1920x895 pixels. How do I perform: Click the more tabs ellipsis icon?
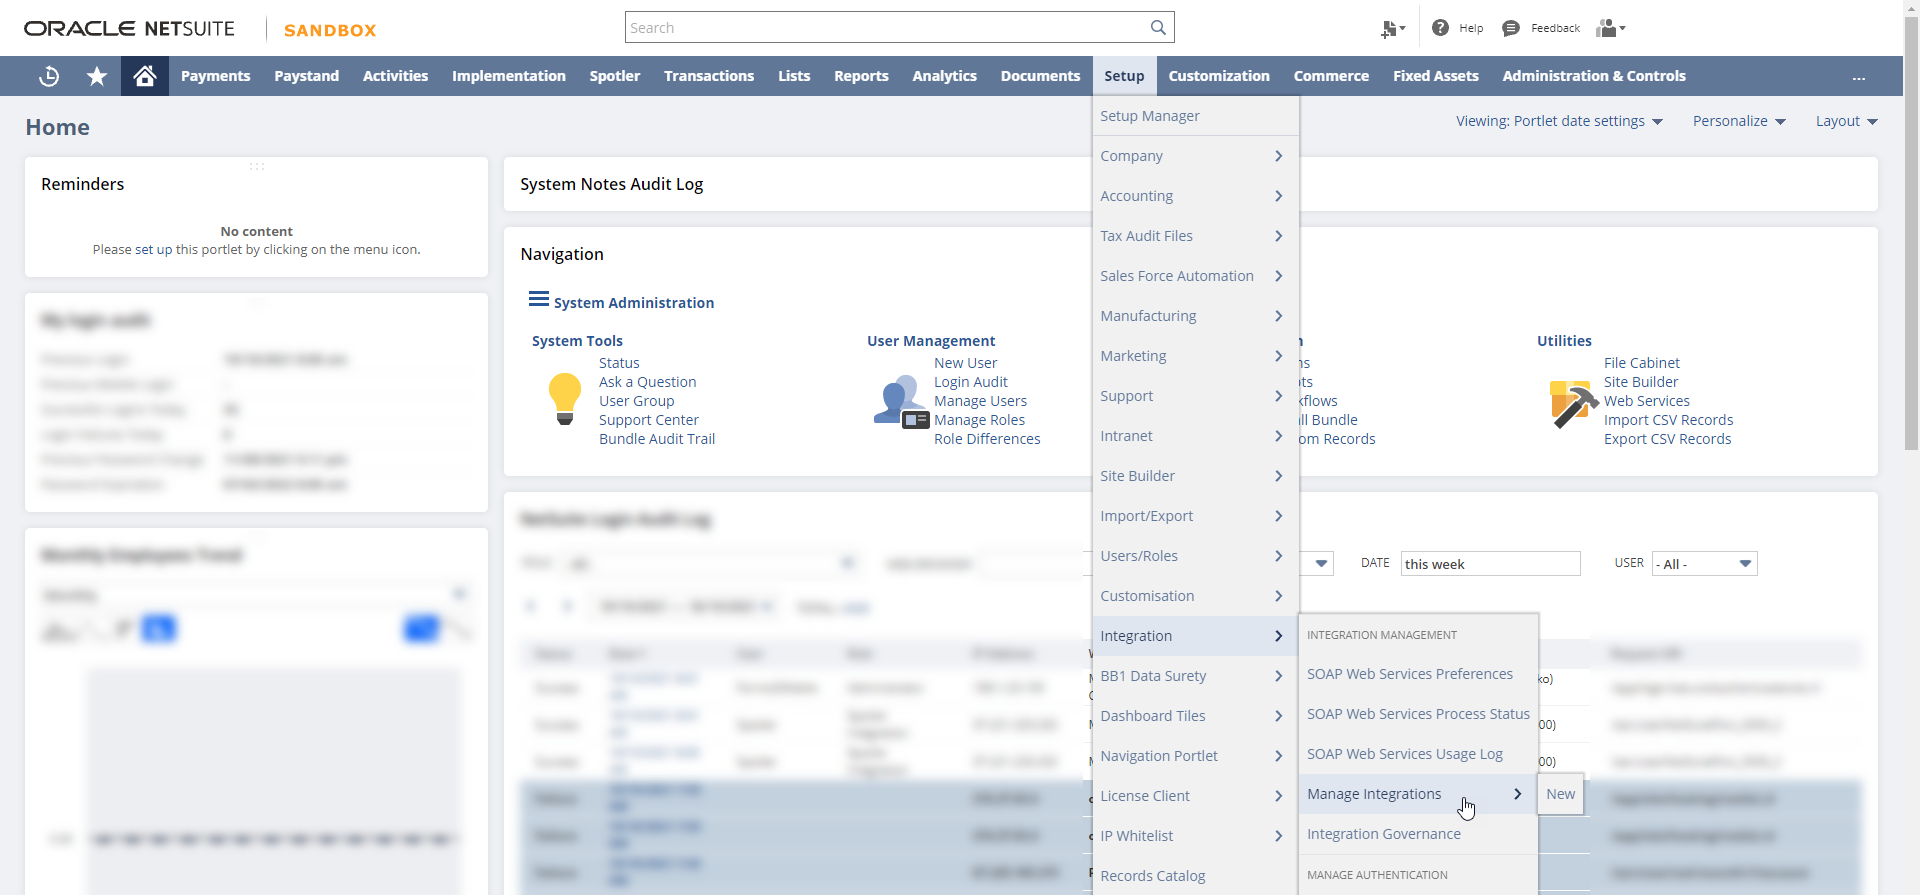click(x=1858, y=77)
